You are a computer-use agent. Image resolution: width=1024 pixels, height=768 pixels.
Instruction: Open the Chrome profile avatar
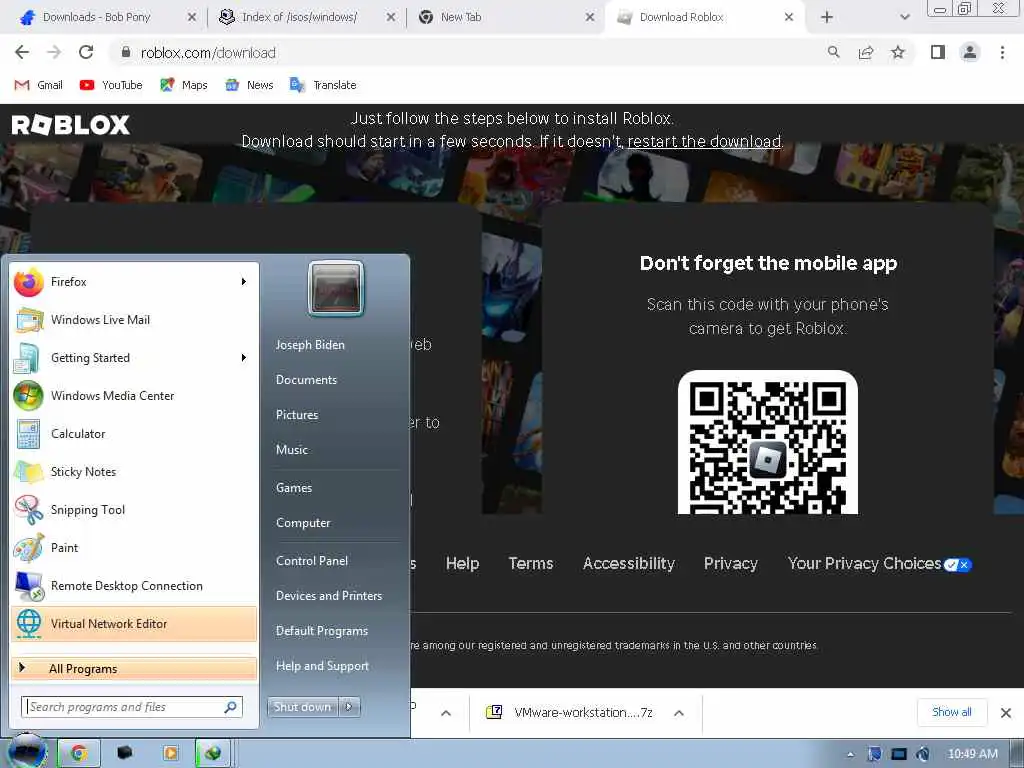(970, 52)
